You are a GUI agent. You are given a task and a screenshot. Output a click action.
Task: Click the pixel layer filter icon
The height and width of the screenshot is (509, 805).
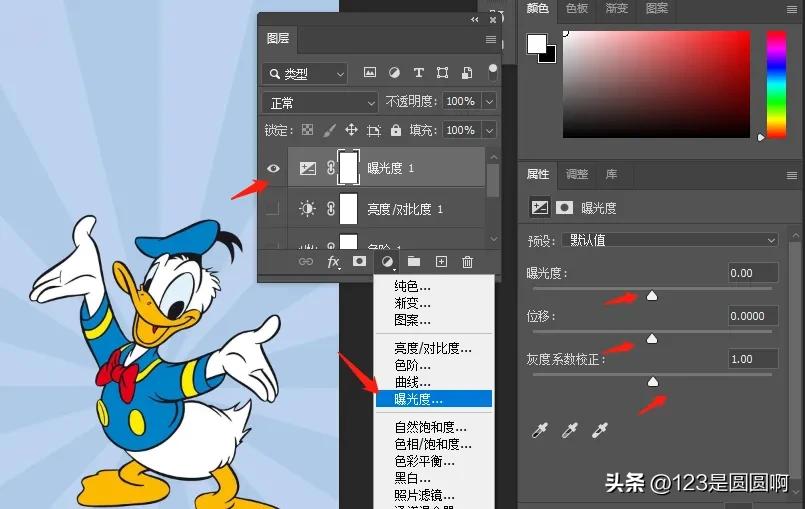(x=370, y=72)
